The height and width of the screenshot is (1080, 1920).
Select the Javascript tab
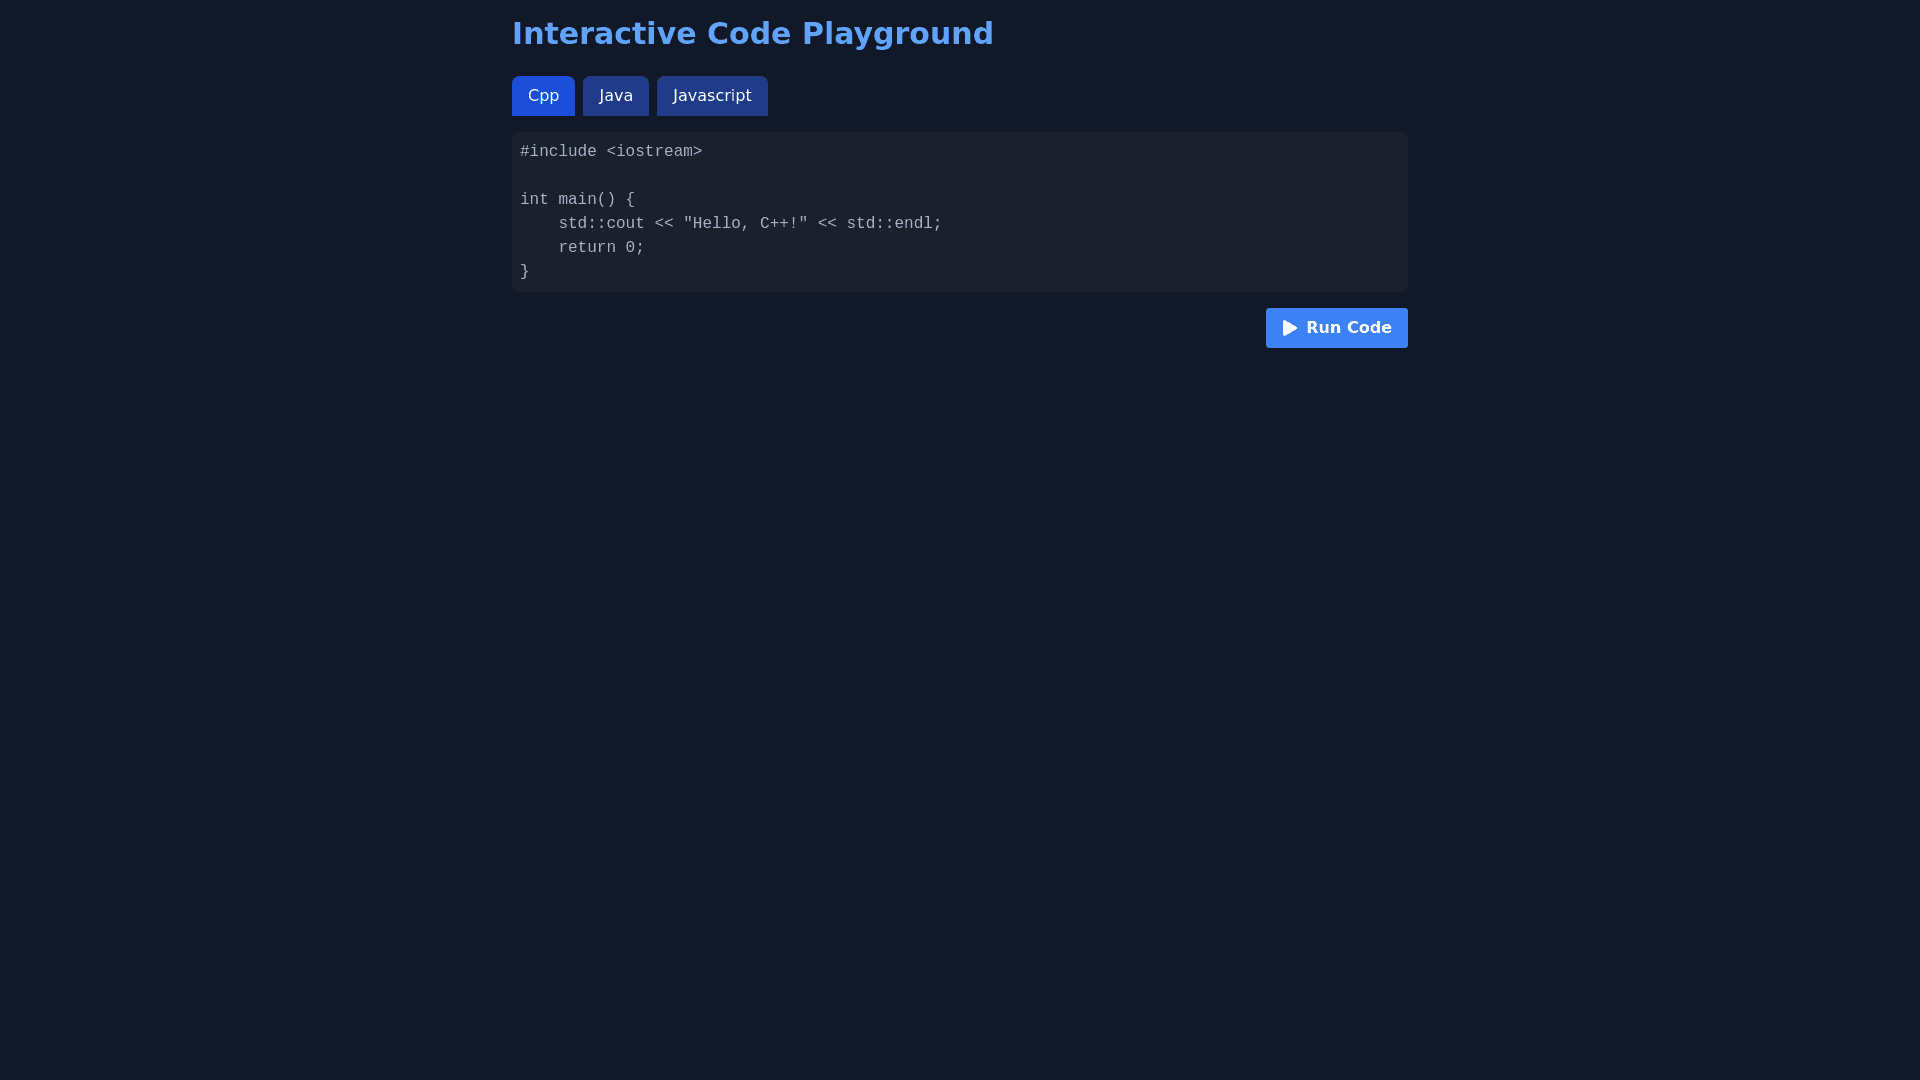click(711, 96)
